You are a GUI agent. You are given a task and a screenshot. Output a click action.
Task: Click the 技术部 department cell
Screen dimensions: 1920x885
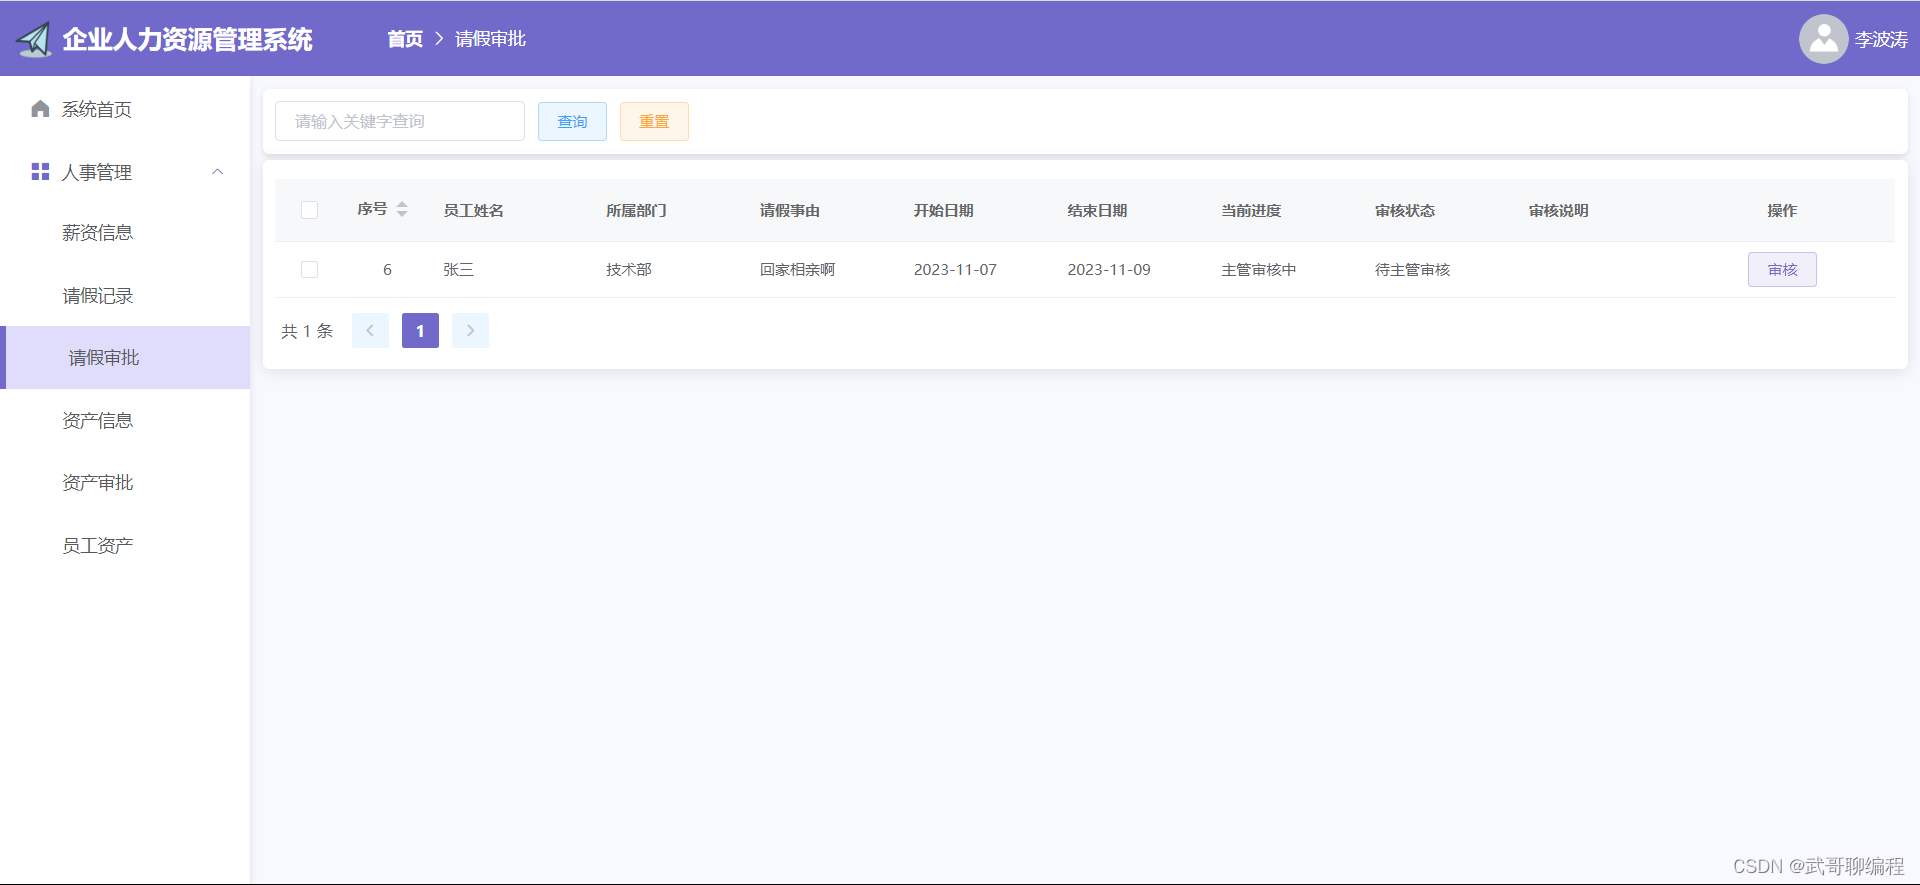click(x=629, y=270)
